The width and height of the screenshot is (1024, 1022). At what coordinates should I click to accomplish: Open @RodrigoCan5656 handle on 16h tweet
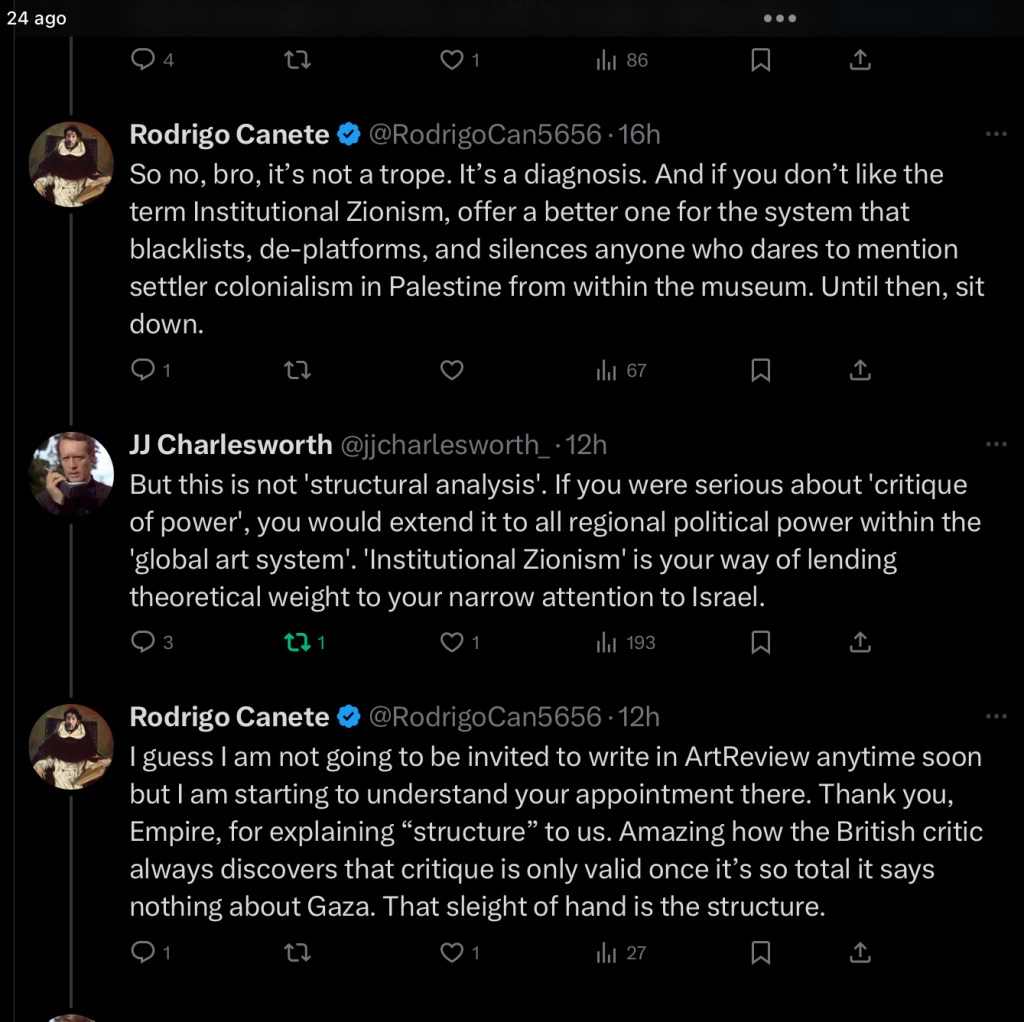point(486,134)
